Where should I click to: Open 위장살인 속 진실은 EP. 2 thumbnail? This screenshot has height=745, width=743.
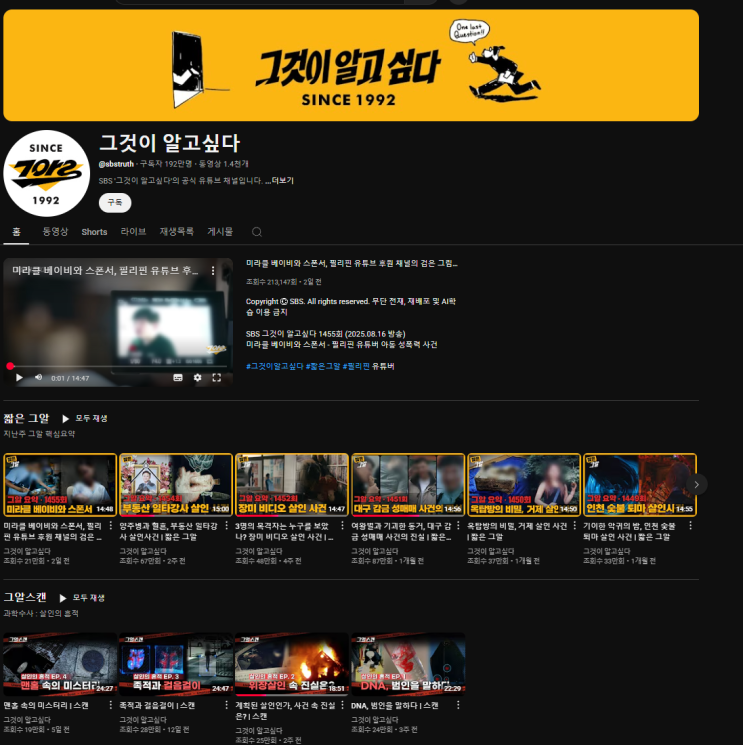(x=292, y=664)
